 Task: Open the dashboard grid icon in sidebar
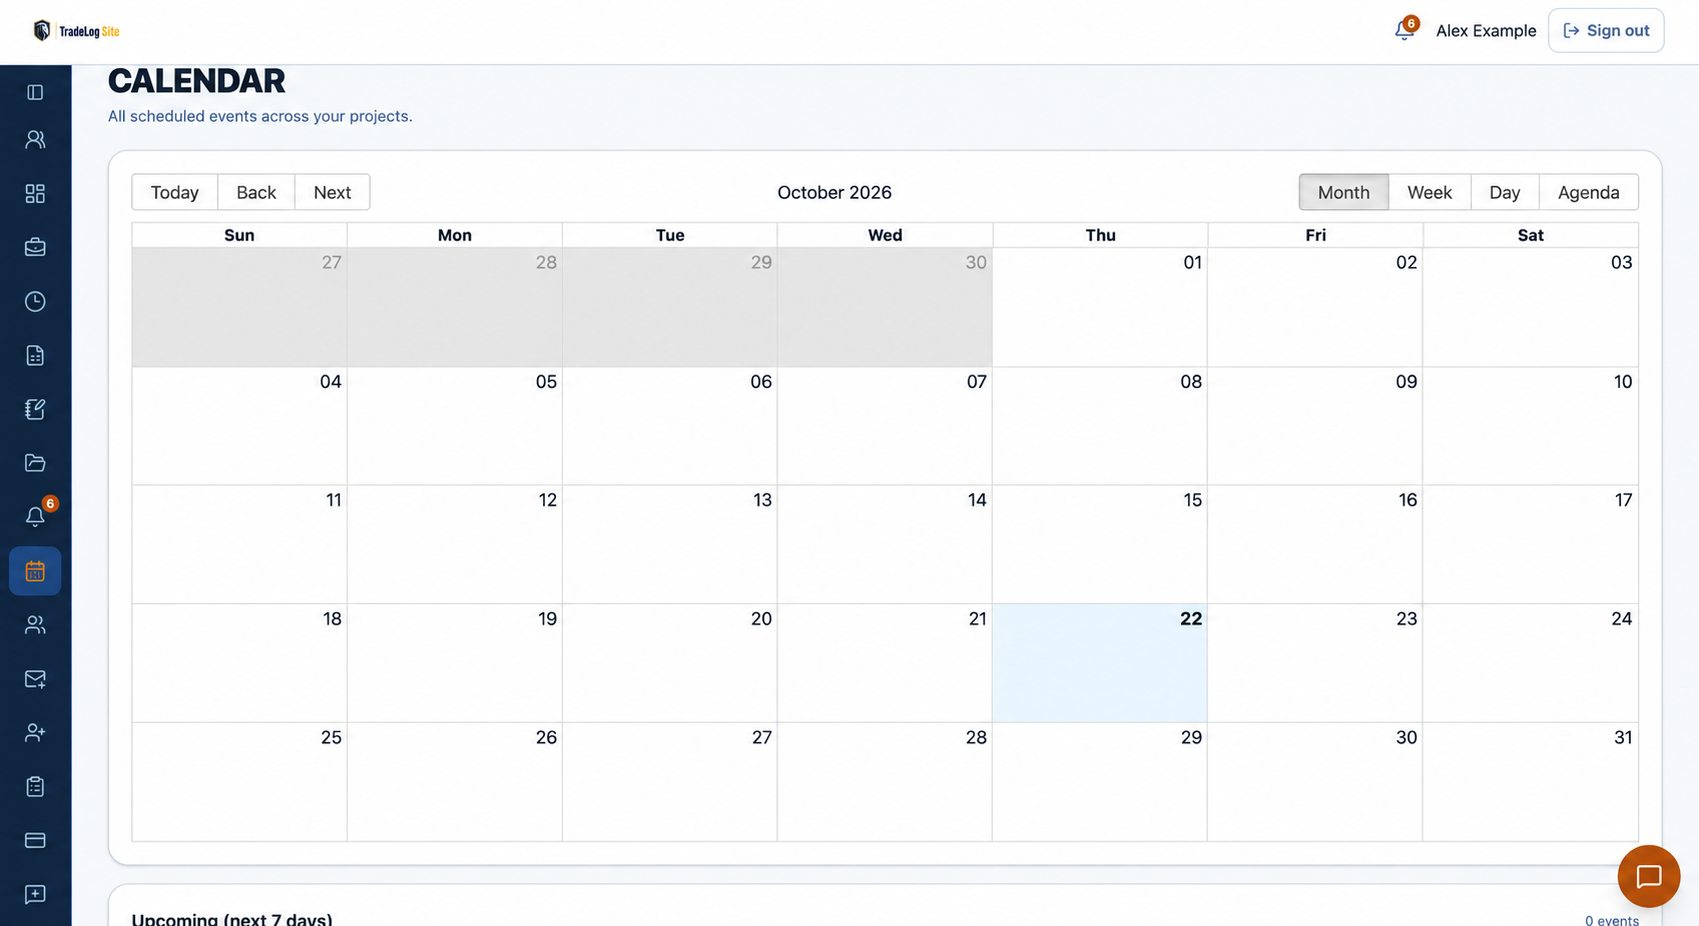coord(35,193)
